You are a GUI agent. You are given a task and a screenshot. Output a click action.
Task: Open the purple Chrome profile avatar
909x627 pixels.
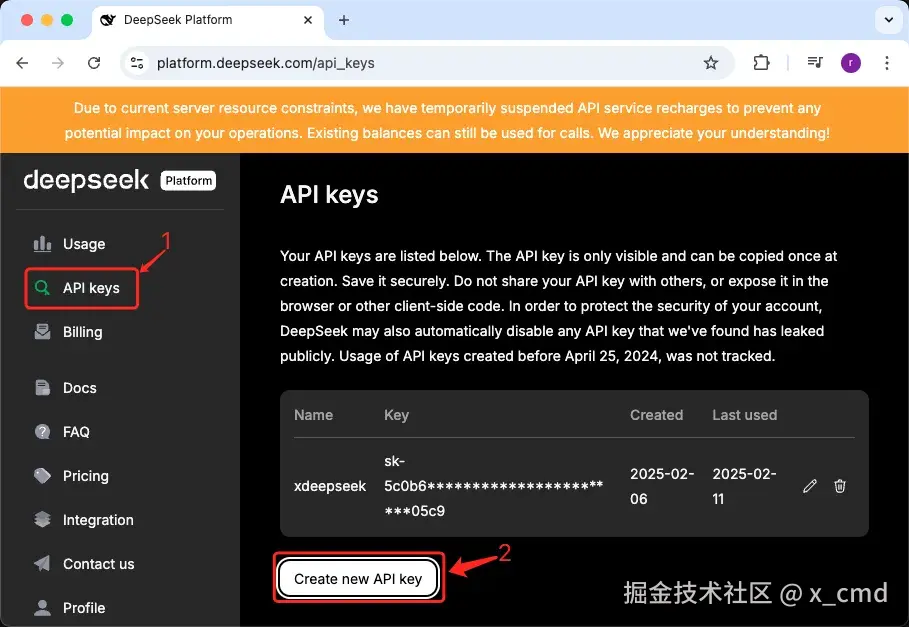pos(850,62)
